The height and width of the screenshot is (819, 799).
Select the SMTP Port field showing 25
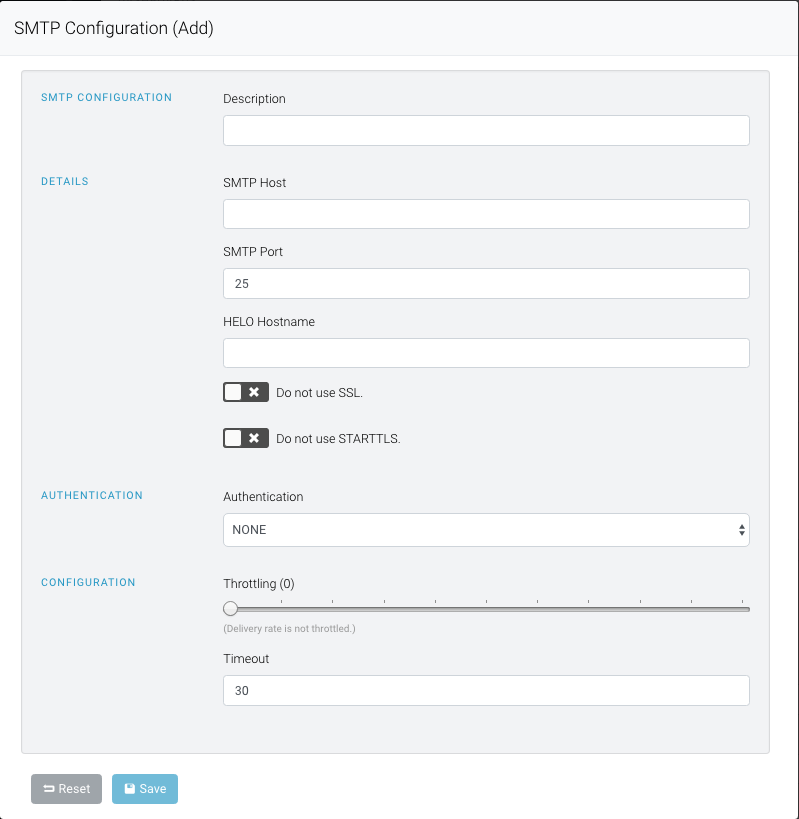coord(486,284)
